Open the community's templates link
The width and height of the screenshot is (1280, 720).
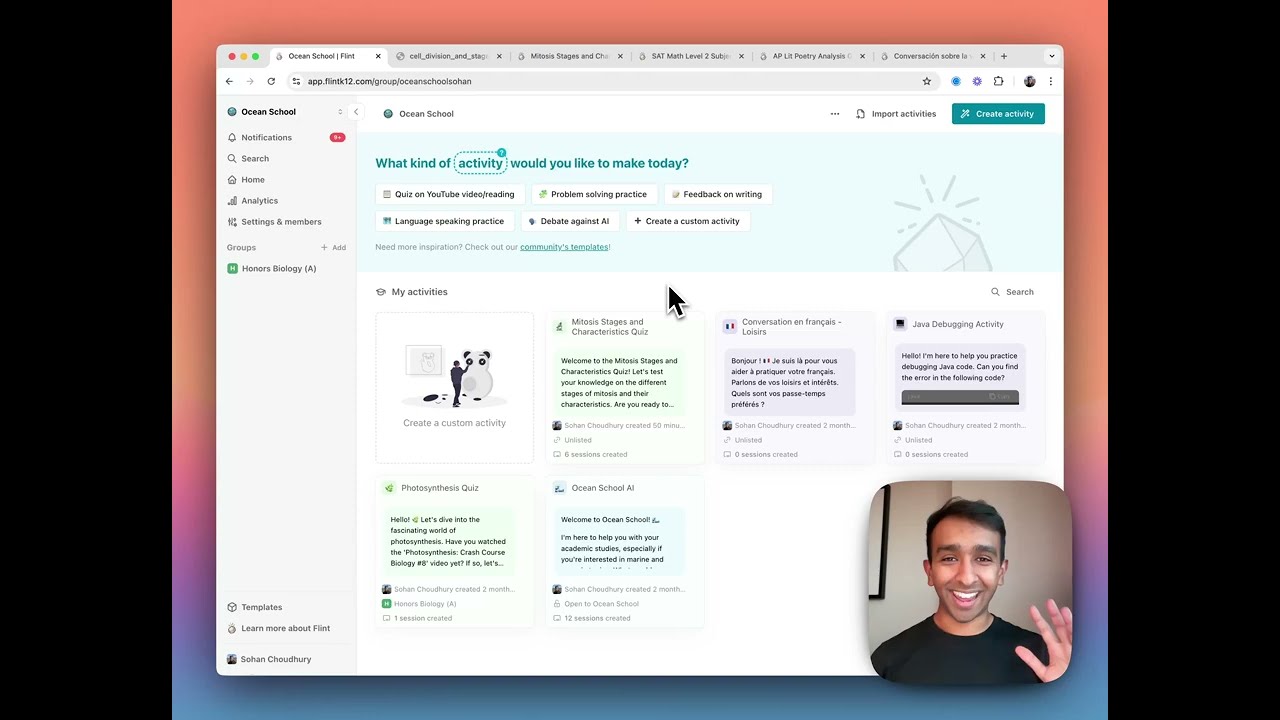click(564, 247)
